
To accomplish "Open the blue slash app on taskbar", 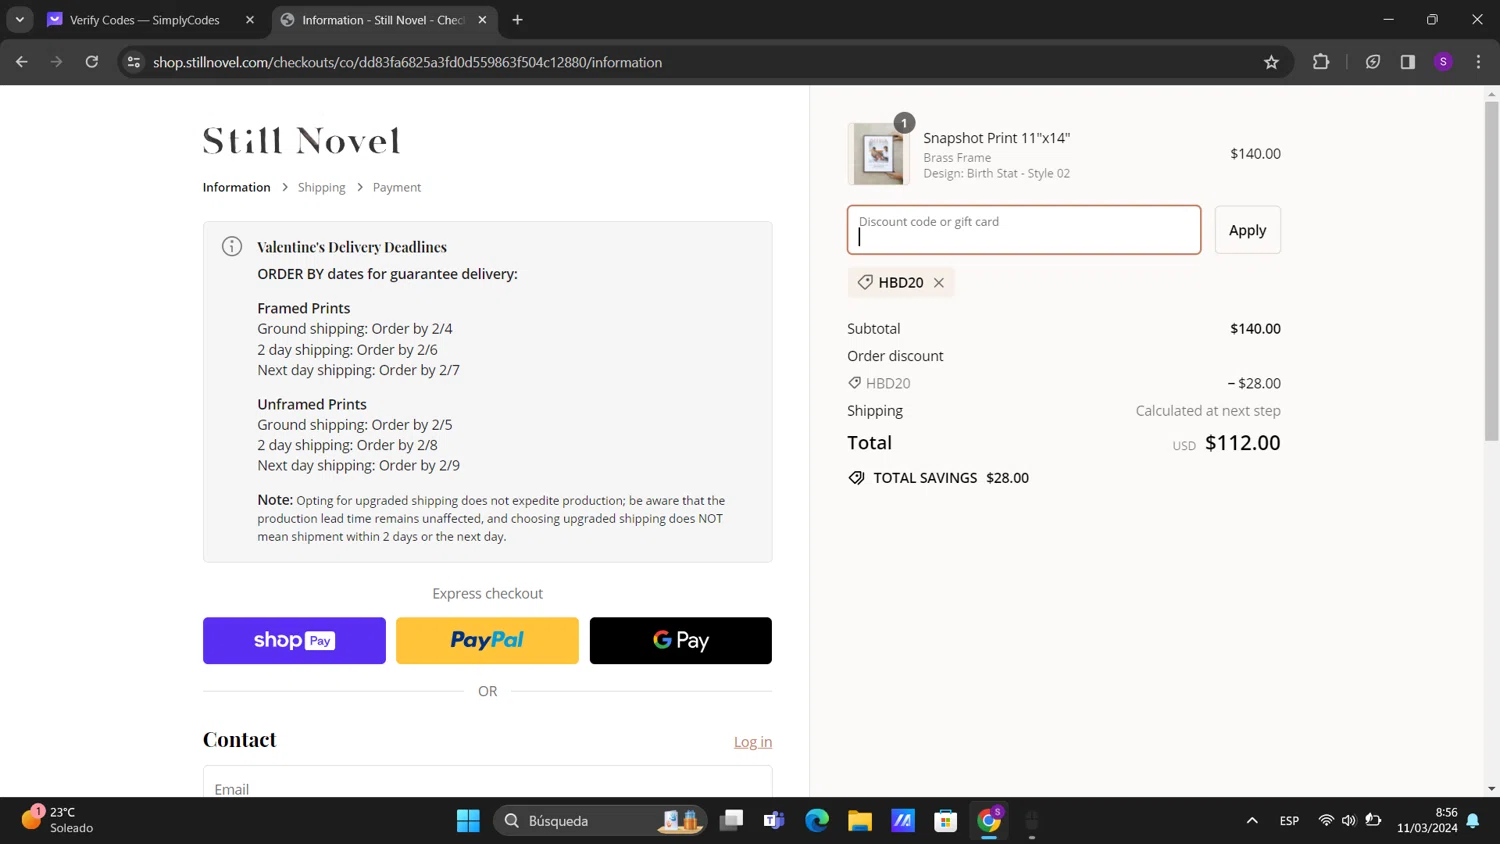I will pos(903,821).
